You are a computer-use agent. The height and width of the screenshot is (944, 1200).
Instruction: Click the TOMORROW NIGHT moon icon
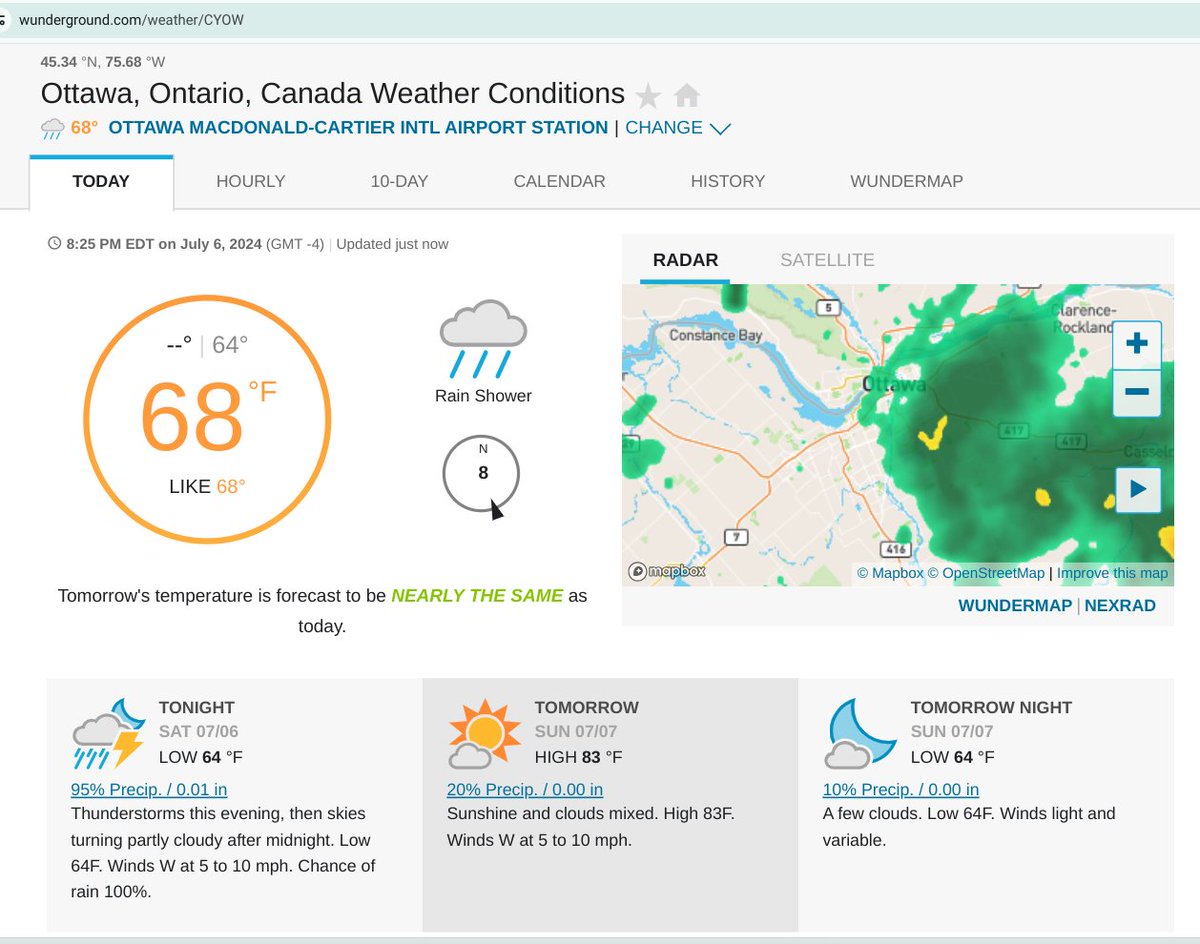[860, 733]
